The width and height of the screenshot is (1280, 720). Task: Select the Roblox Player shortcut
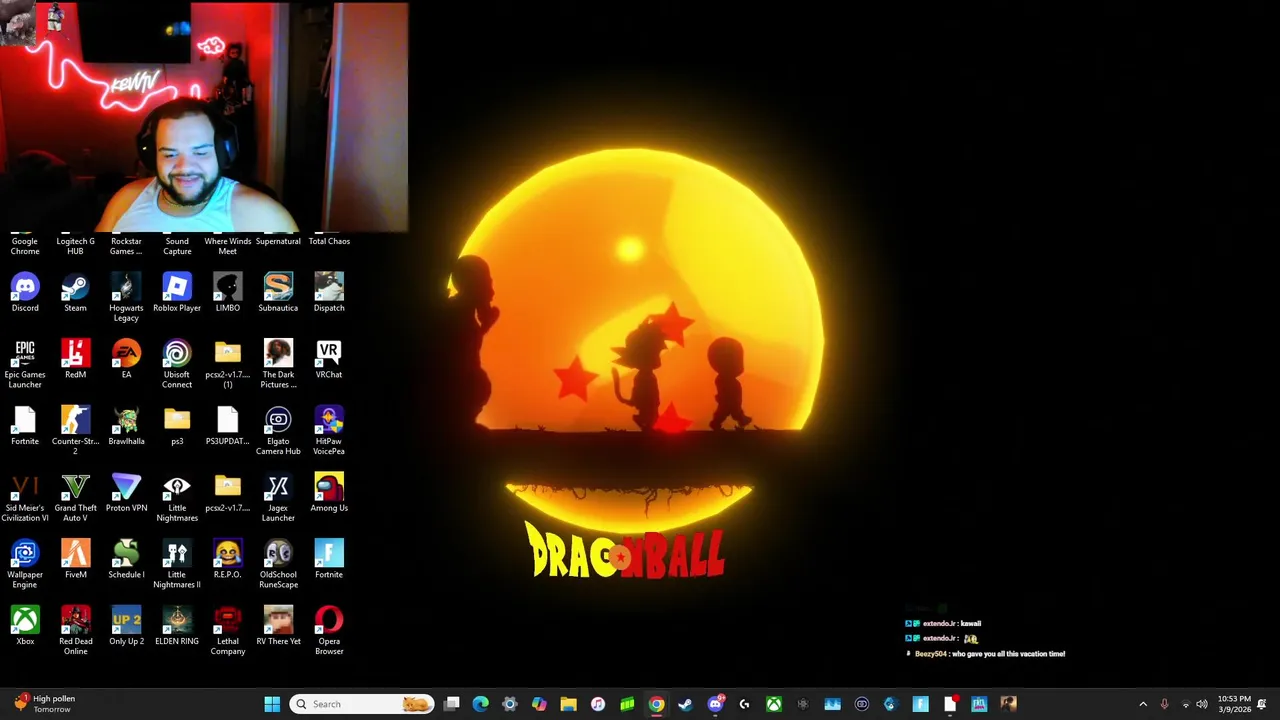tap(177, 293)
